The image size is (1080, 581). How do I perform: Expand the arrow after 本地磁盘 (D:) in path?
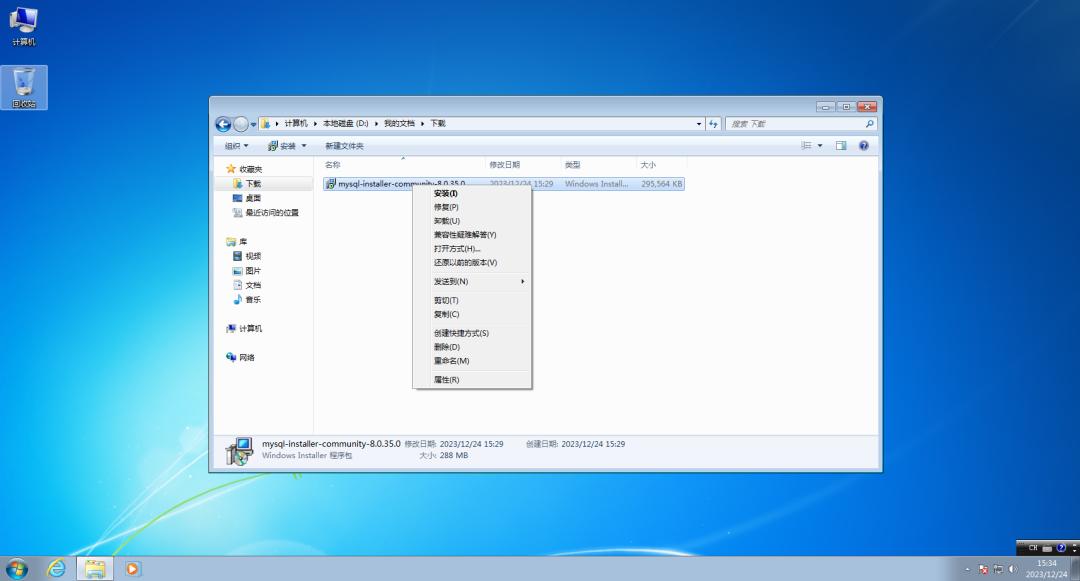376,124
